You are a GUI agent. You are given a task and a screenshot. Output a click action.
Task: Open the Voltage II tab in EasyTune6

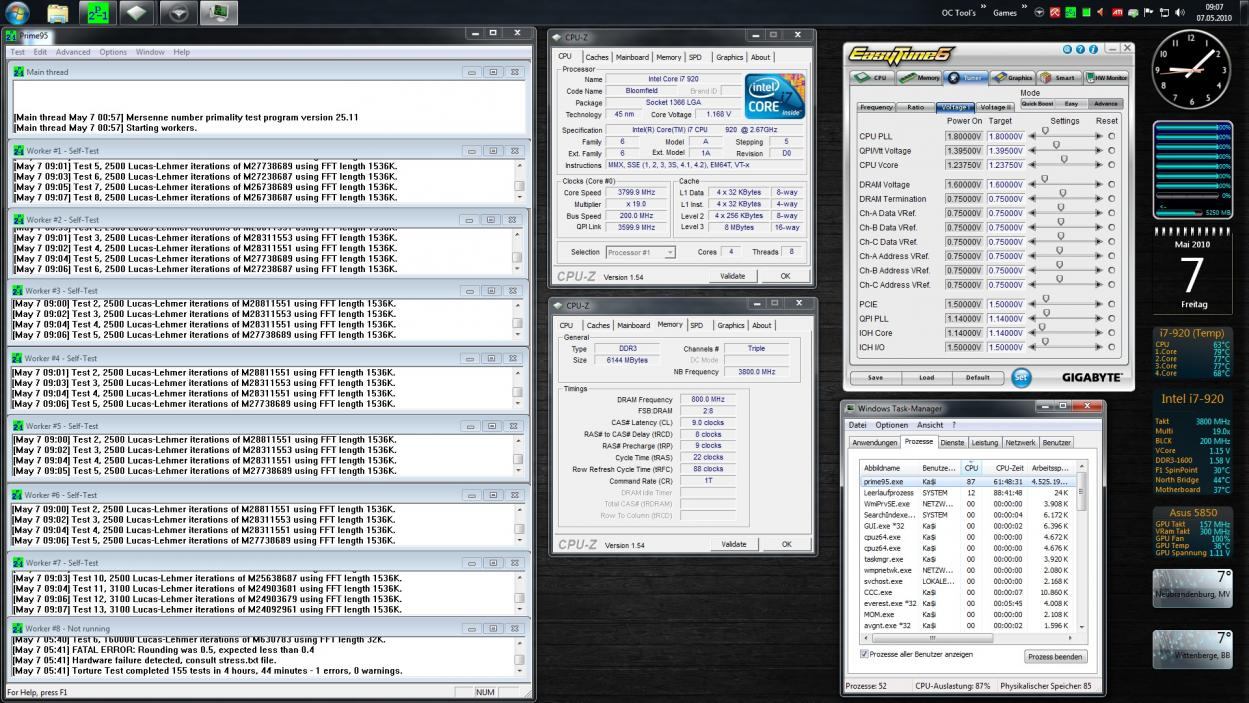tap(996, 107)
